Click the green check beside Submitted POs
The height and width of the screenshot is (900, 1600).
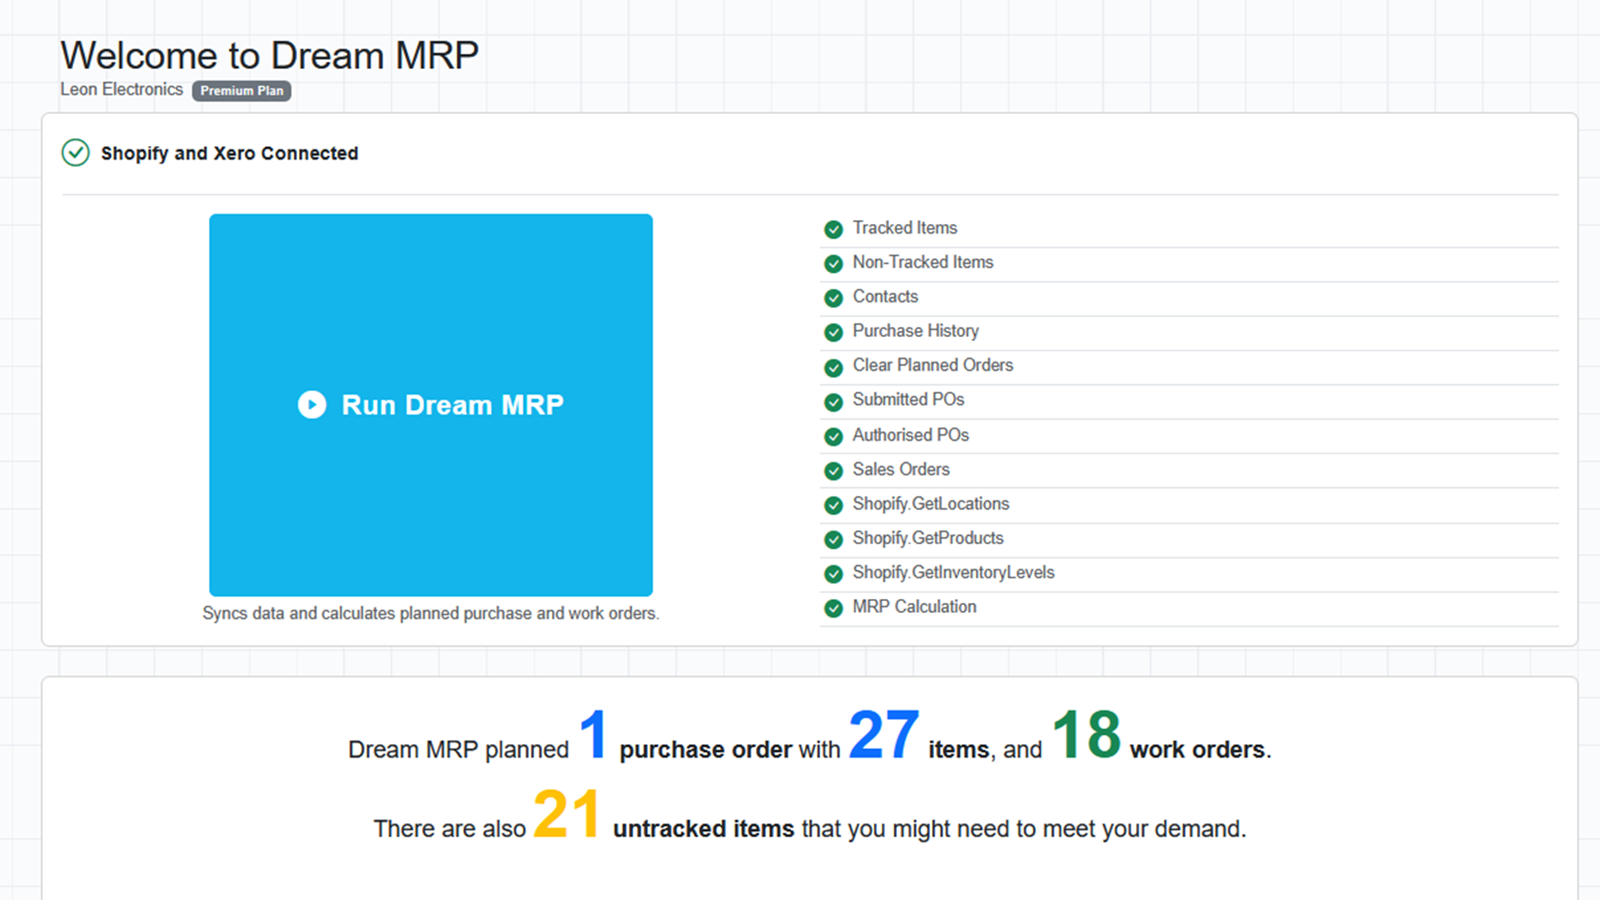833,401
